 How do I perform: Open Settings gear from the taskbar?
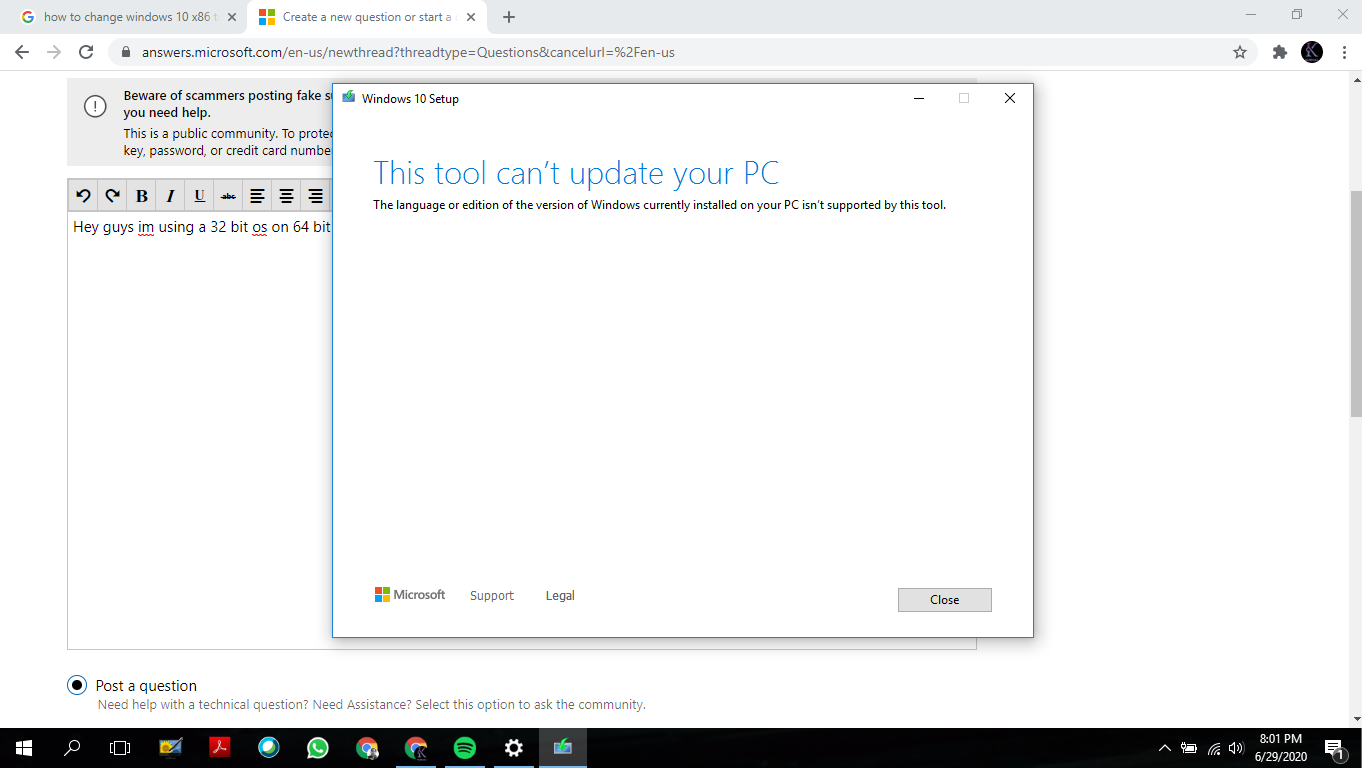513,747
